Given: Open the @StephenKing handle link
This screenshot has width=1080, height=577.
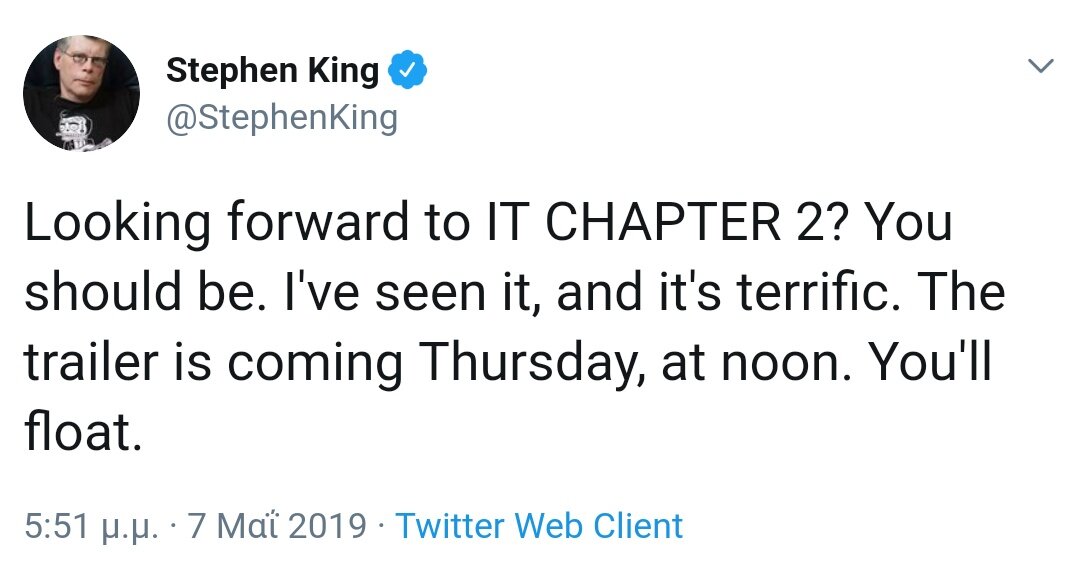Looking at the screenshot, I should pyautogui.click(x=282, y=118).
